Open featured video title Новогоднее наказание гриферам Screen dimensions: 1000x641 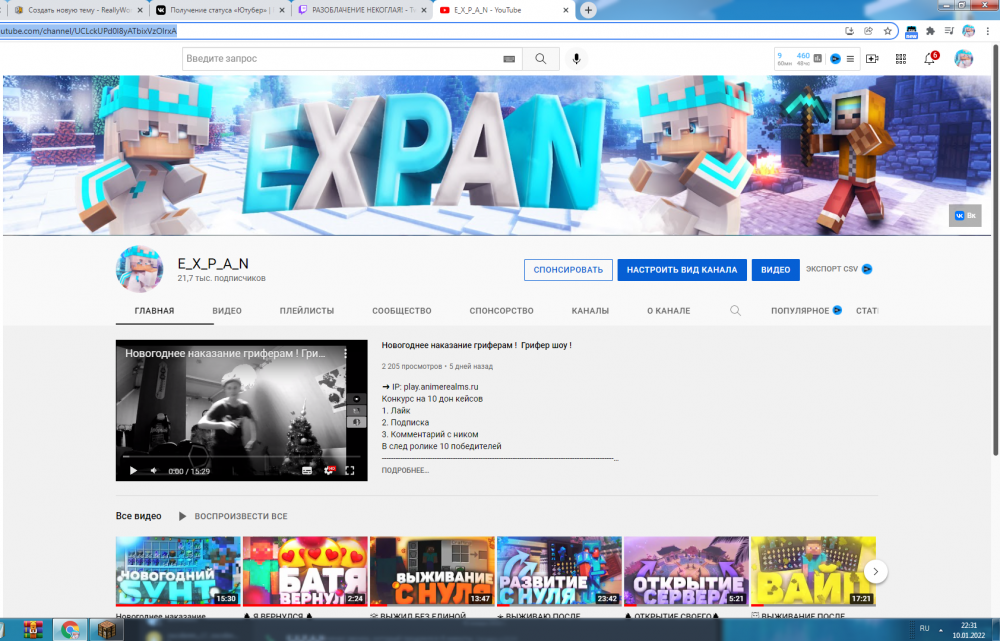click(476, 345)
